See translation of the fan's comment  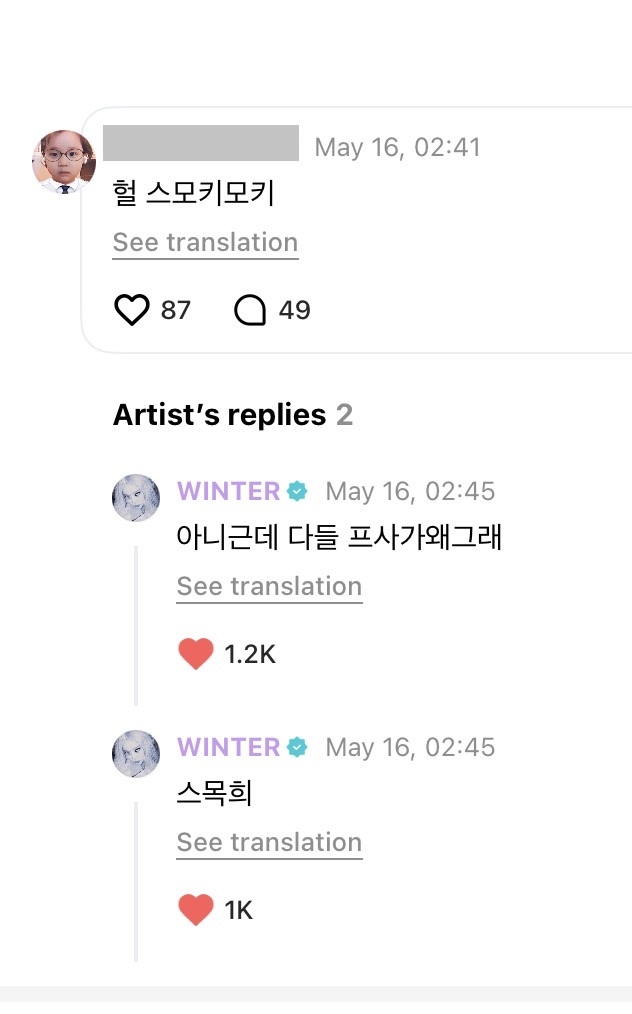(x=205, y=243)
